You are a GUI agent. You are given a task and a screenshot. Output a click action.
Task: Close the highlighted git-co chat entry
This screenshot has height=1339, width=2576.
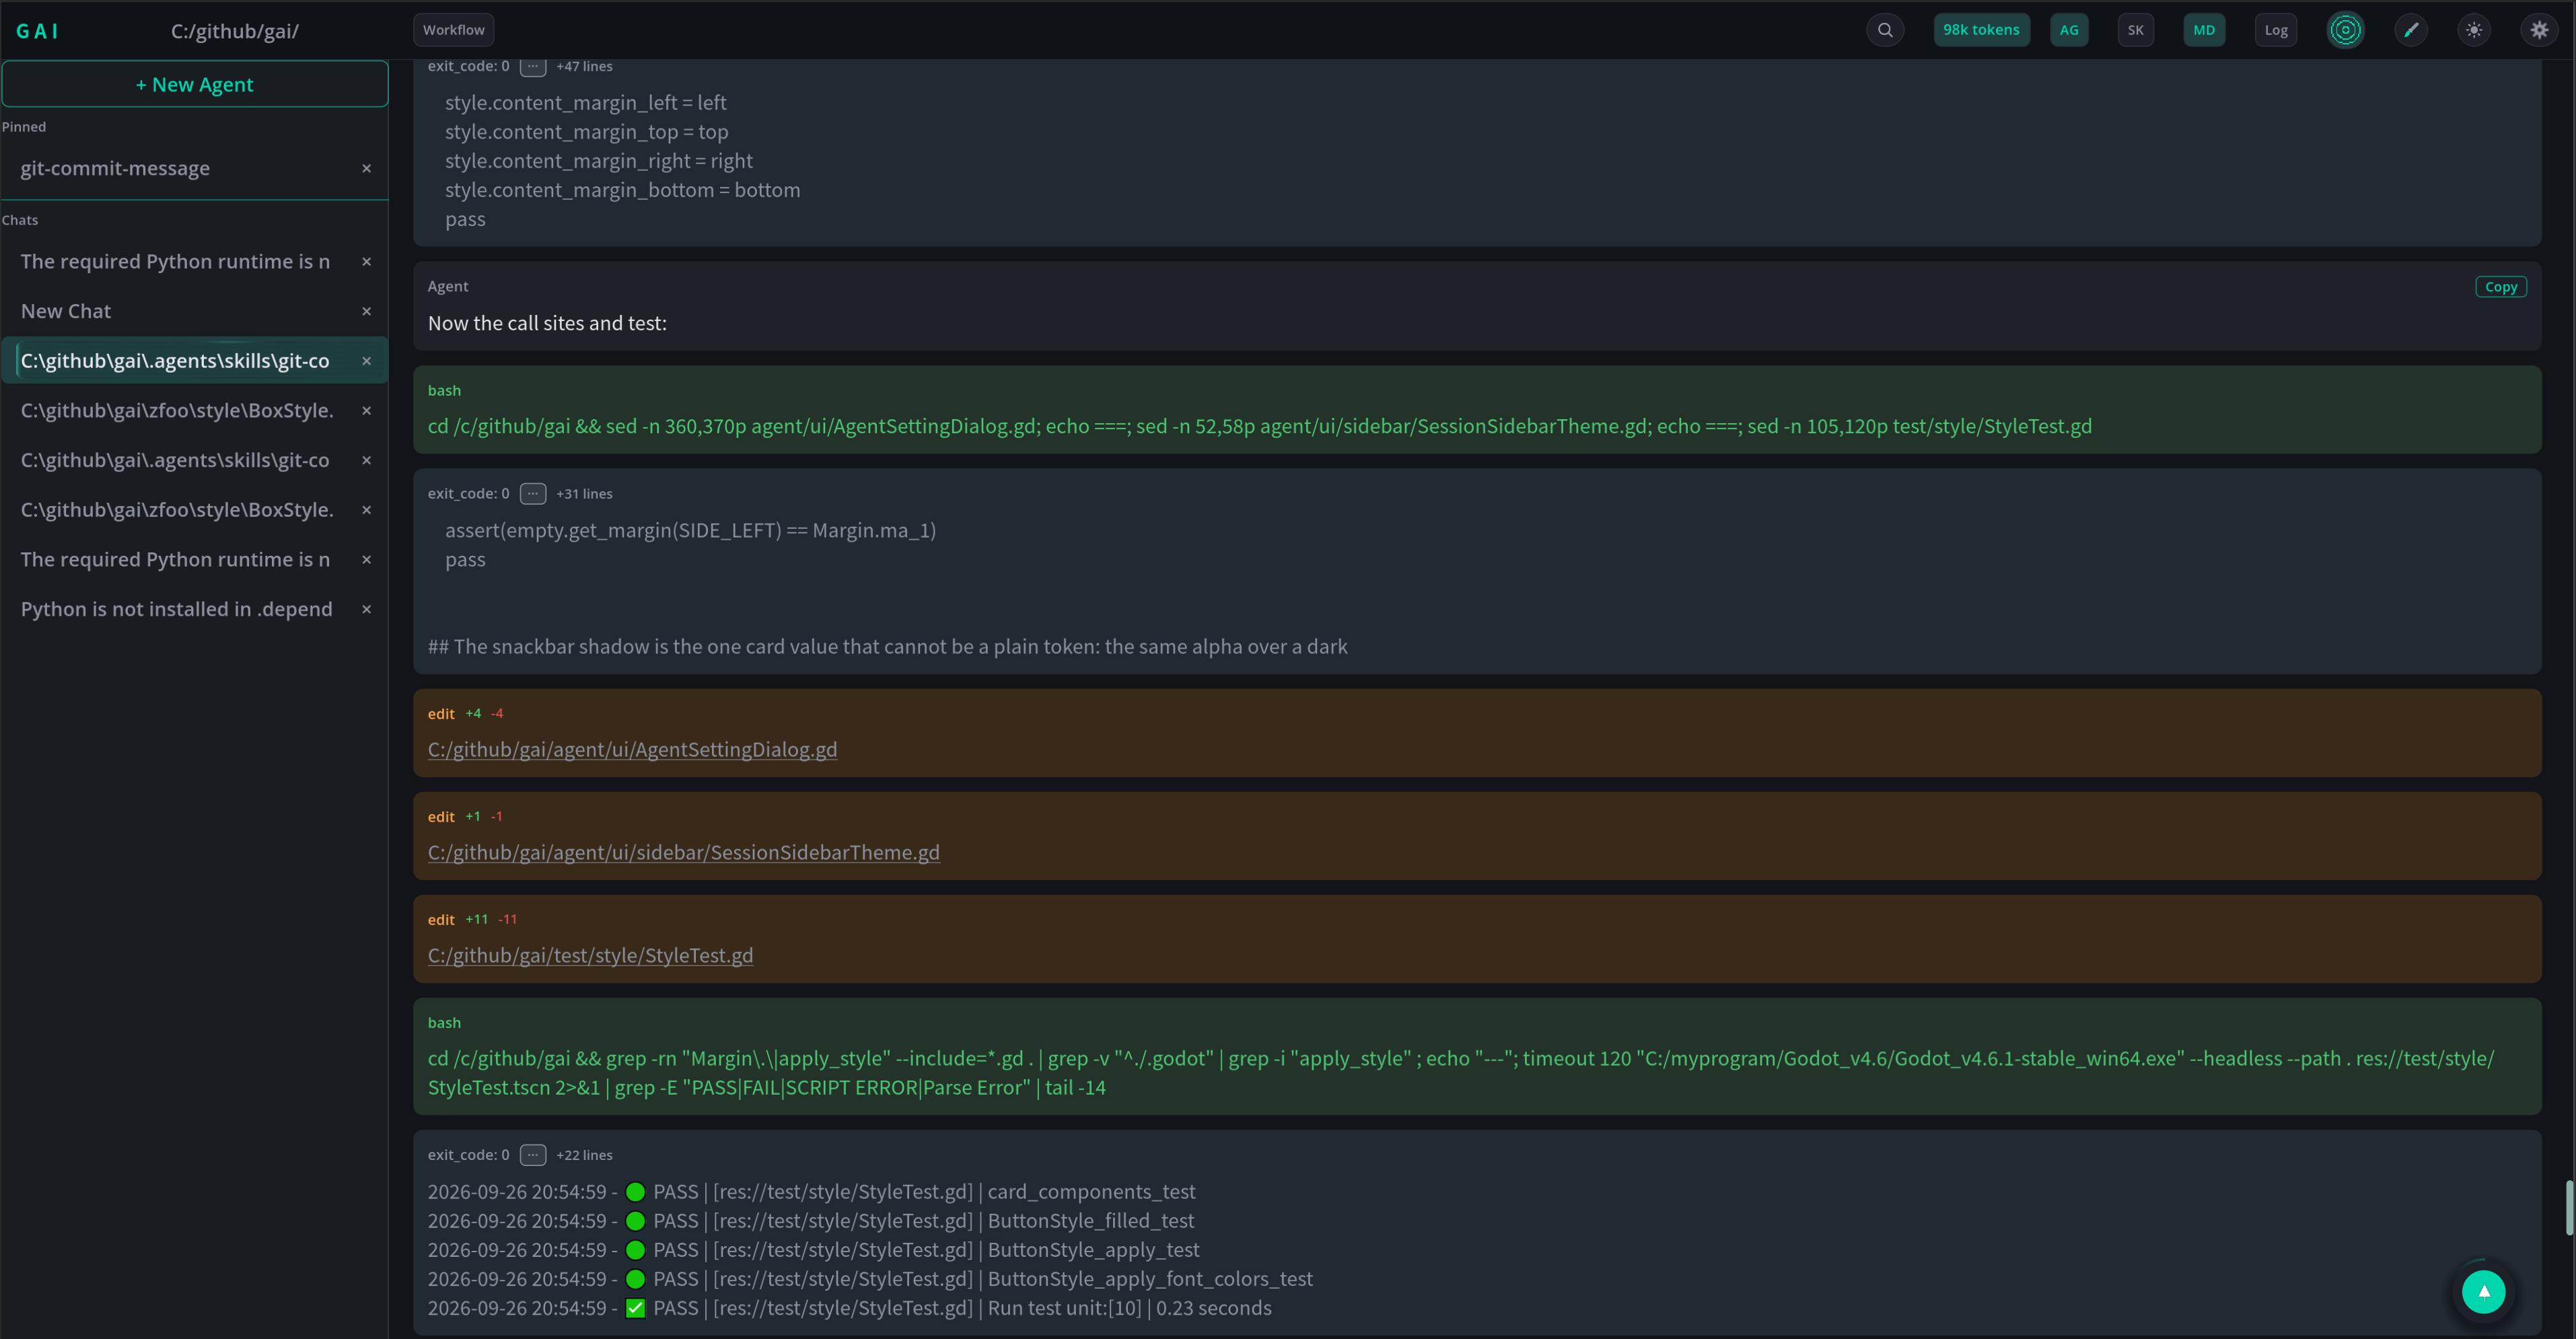(x=366, y=361)
